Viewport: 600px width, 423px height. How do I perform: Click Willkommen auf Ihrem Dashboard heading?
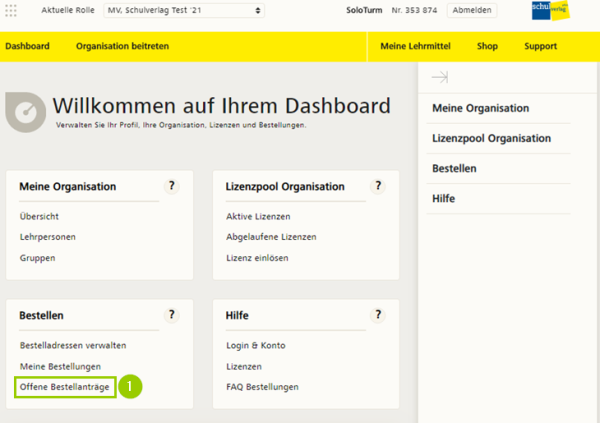(x=222, y=106)
